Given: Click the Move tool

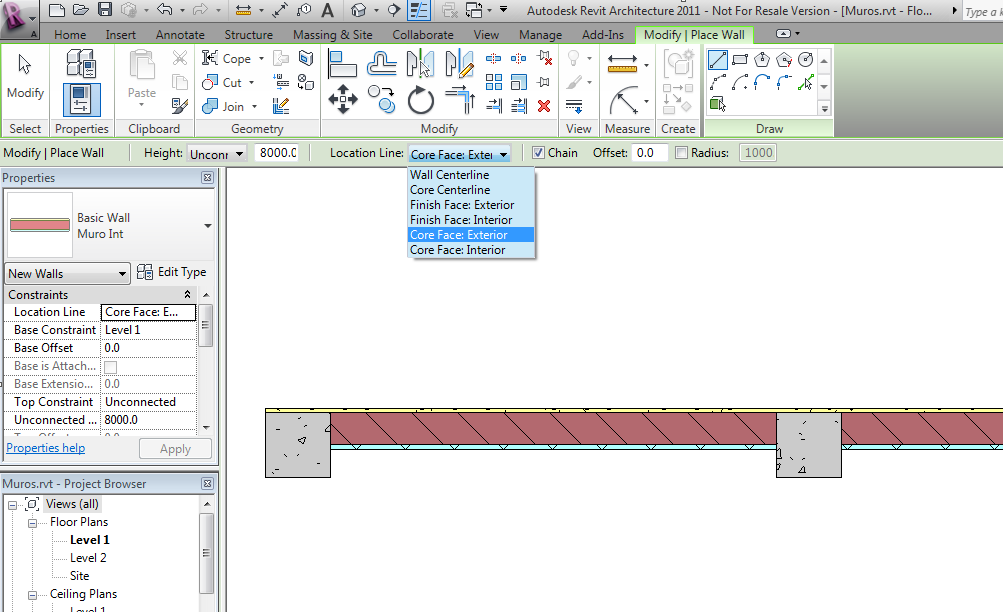Looking at the screenshot, I should pyautogui.click(x=343, y=100).
